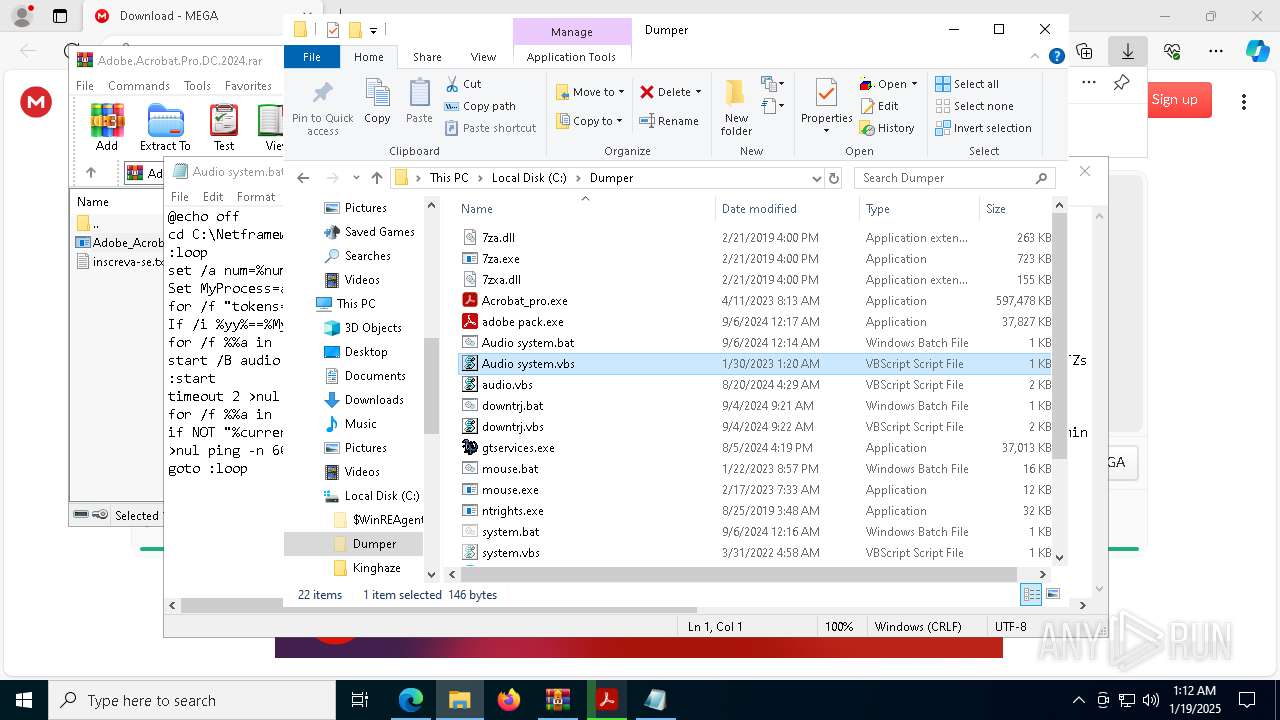This screenshot has width=1280, height=720.
Task: Select Kinghaze folder in navigation tree
Action: (376, 568)
